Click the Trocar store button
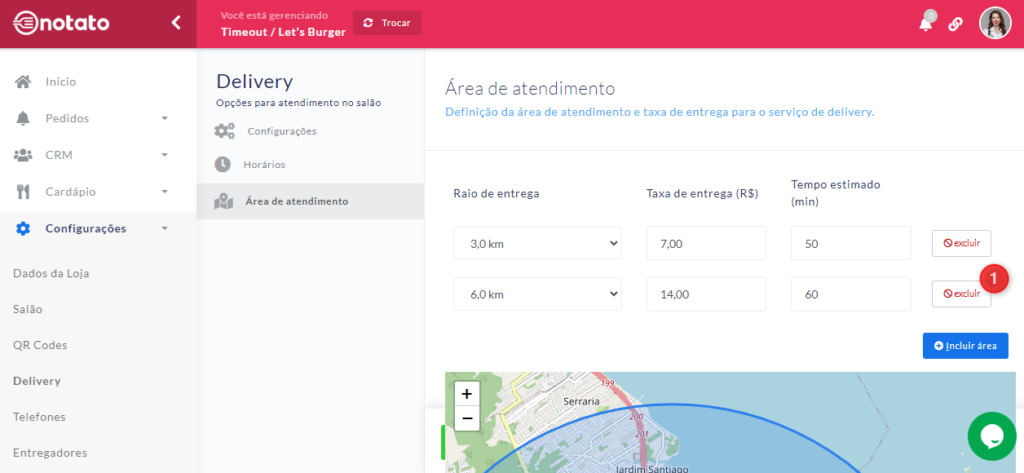This screenshot has height=473, width=1024. 387,23
